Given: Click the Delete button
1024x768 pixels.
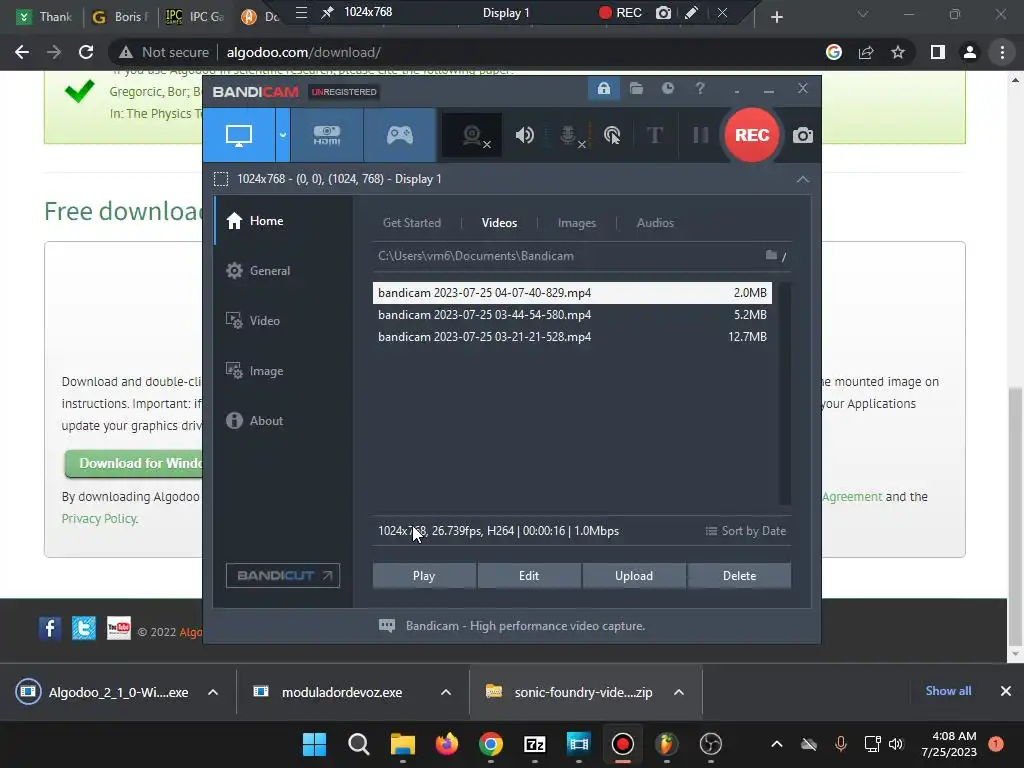Looking at the screenshot, I should (739, 576).
